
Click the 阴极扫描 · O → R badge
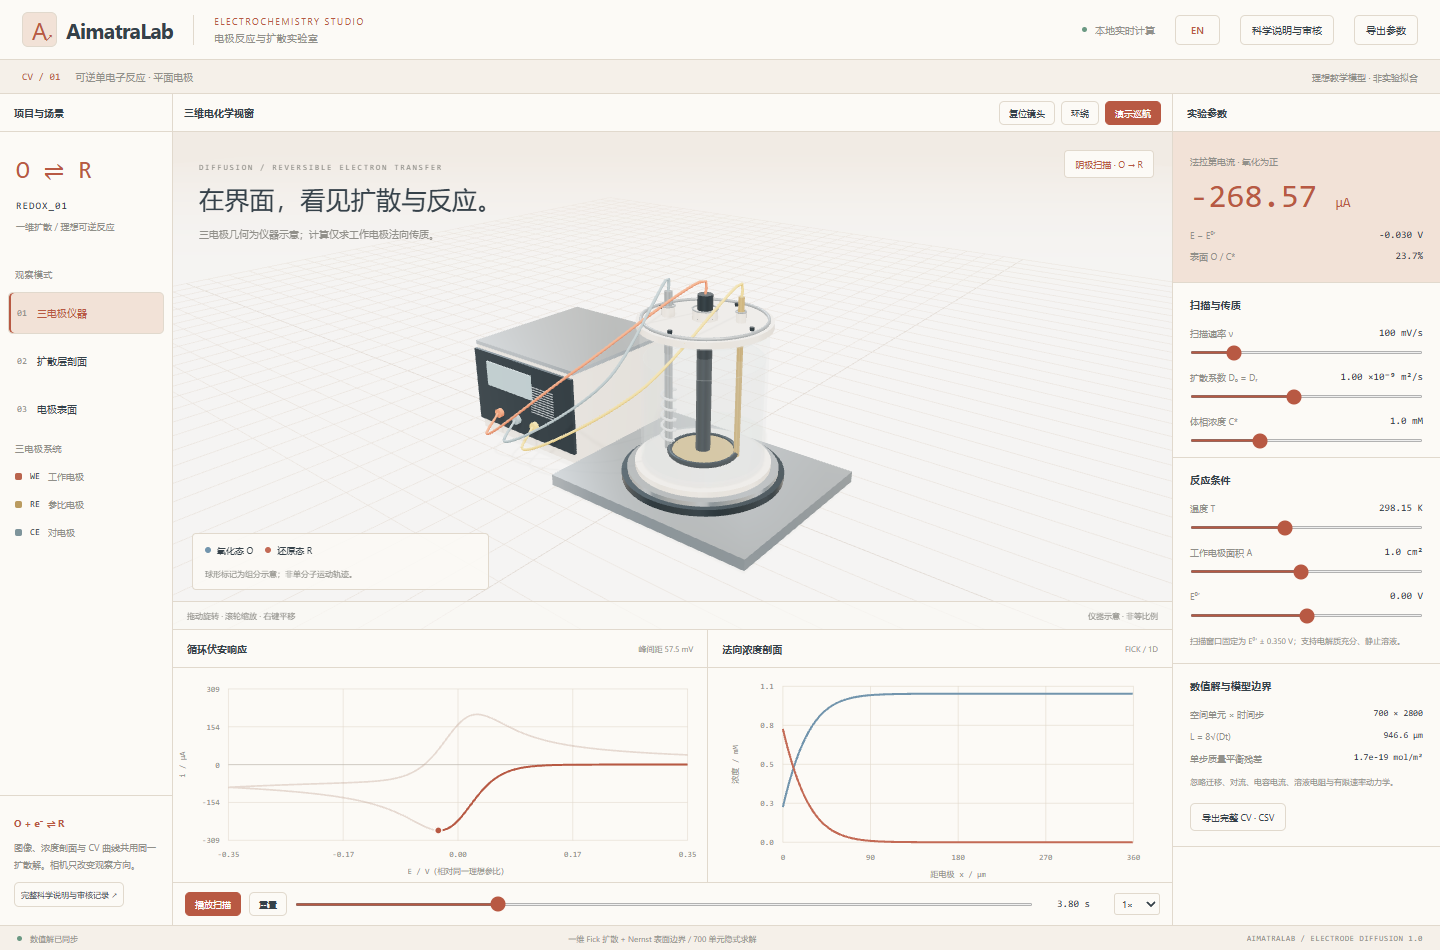click(1109, 164)
